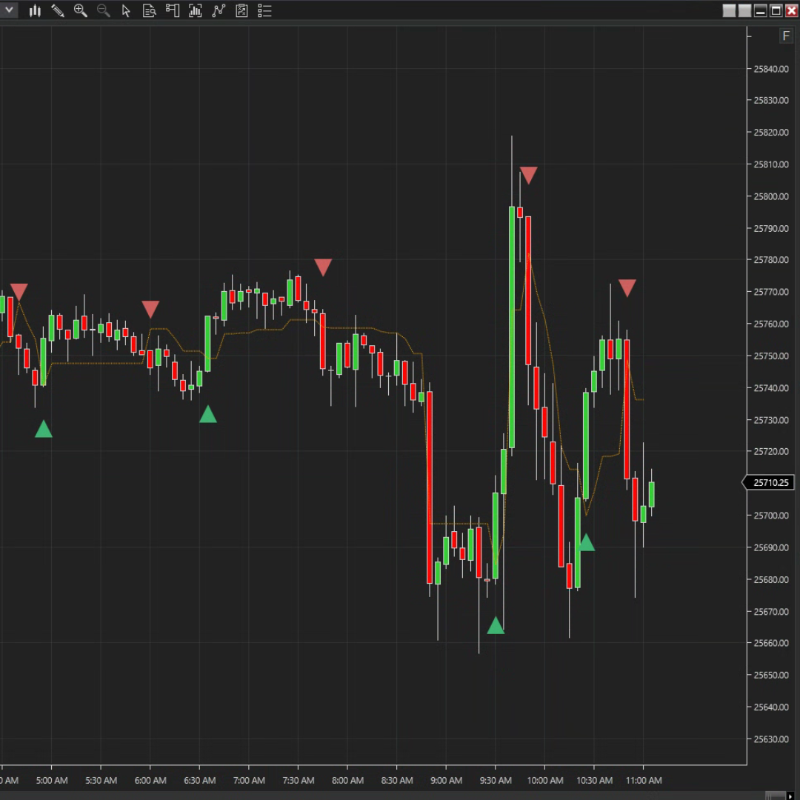The height and width of the screenshot is (800, 800).
Task: Select the red sell arrow before 5:00 AM
Action: point(19,292)
